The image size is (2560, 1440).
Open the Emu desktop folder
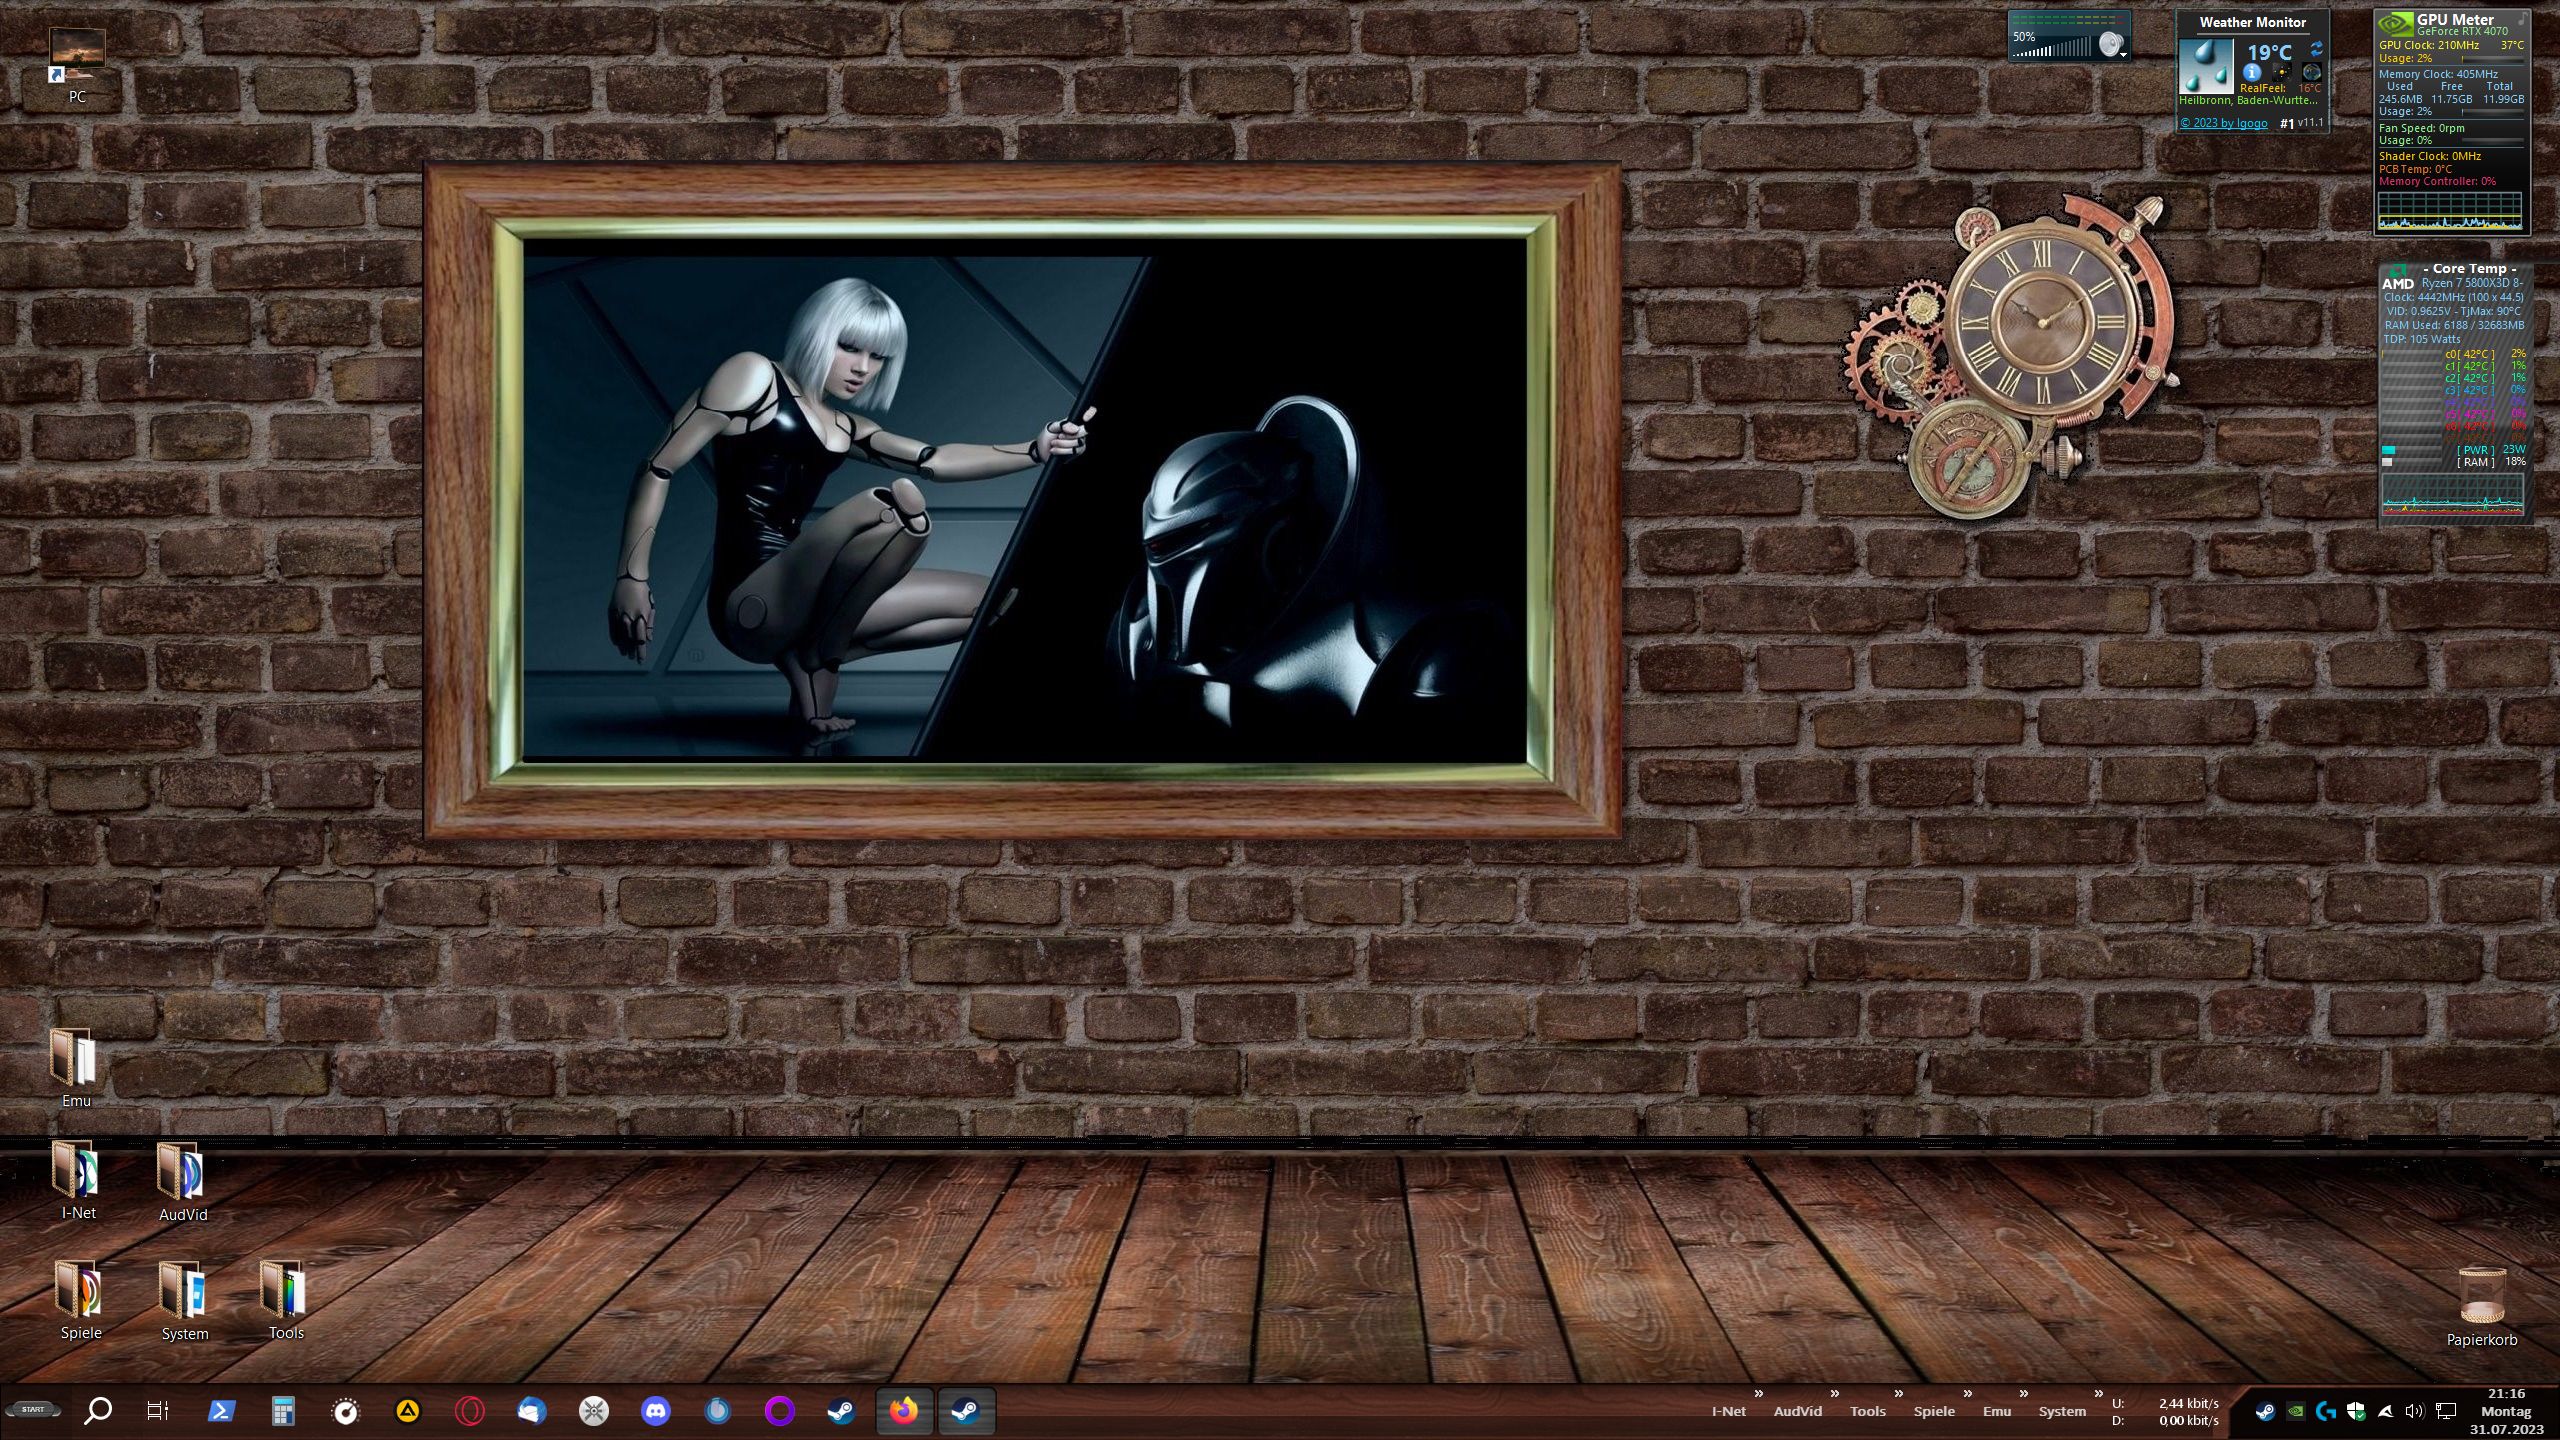[76, 1068]
